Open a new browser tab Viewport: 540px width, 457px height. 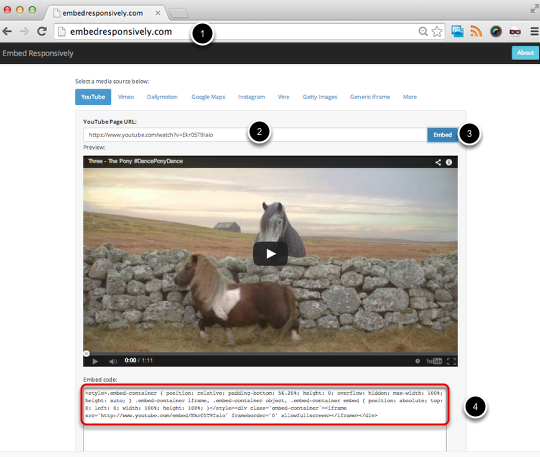(178, 13)
